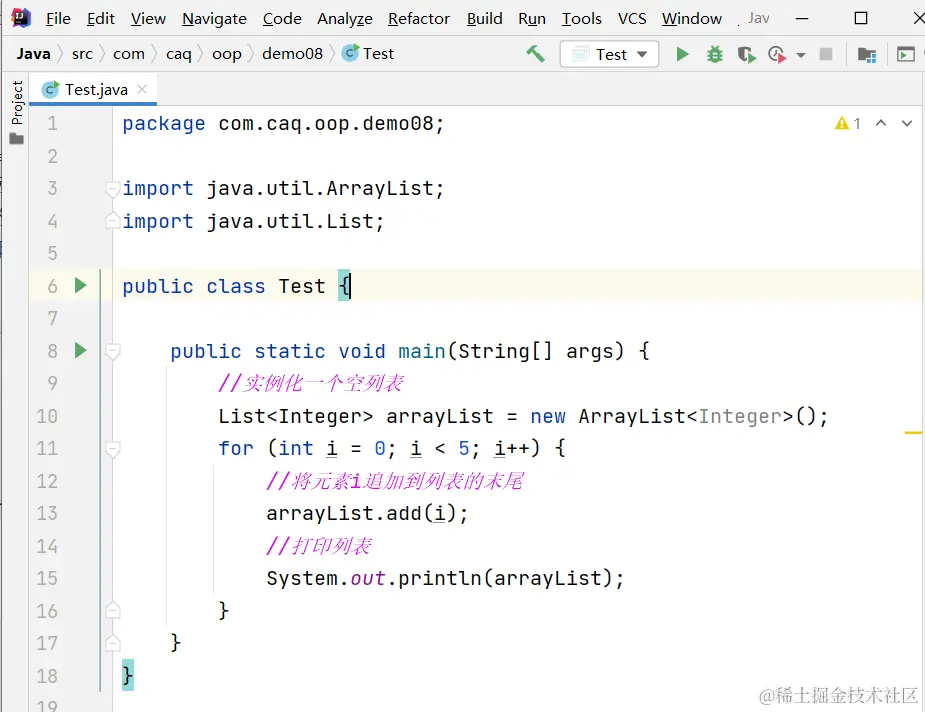Go to next highlighted error arrow
Screen dimensions: 925x712
(907, 123)
